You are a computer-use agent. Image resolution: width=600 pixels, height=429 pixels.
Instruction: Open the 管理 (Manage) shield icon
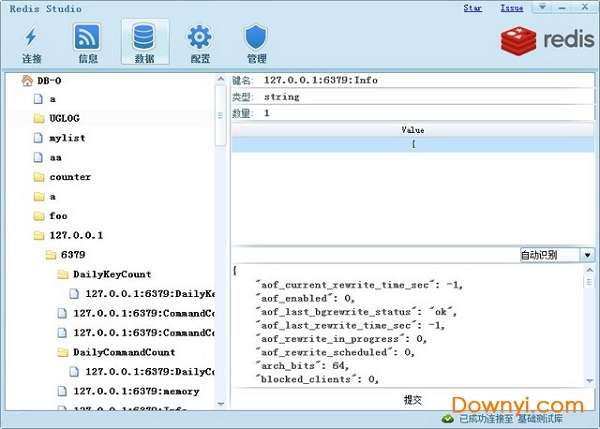coord(256,37)
